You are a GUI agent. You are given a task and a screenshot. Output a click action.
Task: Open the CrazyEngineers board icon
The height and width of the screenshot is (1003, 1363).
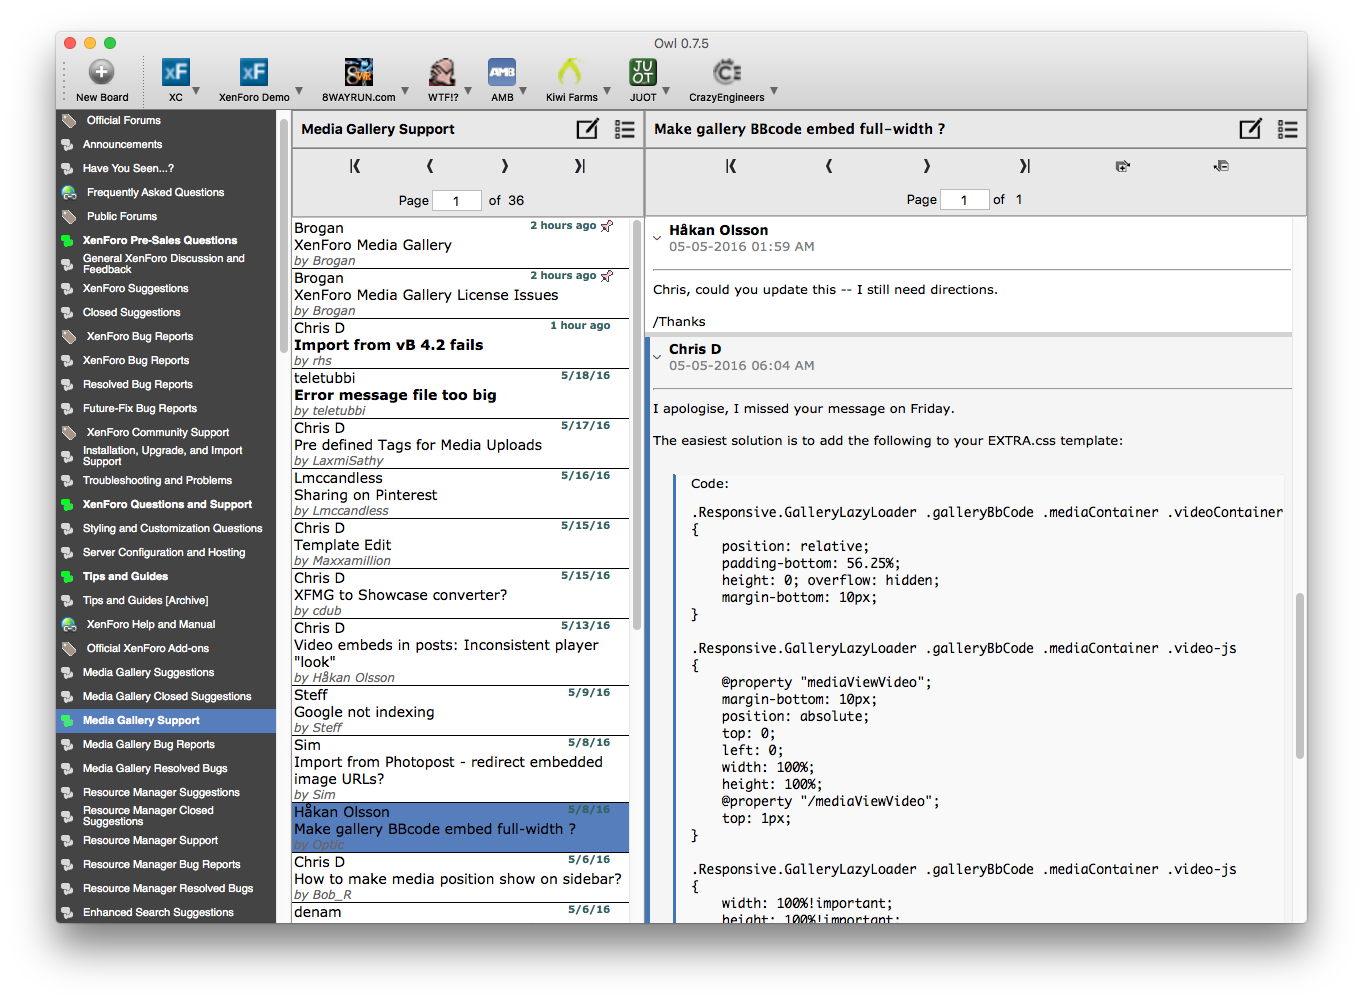click(727, 72)
